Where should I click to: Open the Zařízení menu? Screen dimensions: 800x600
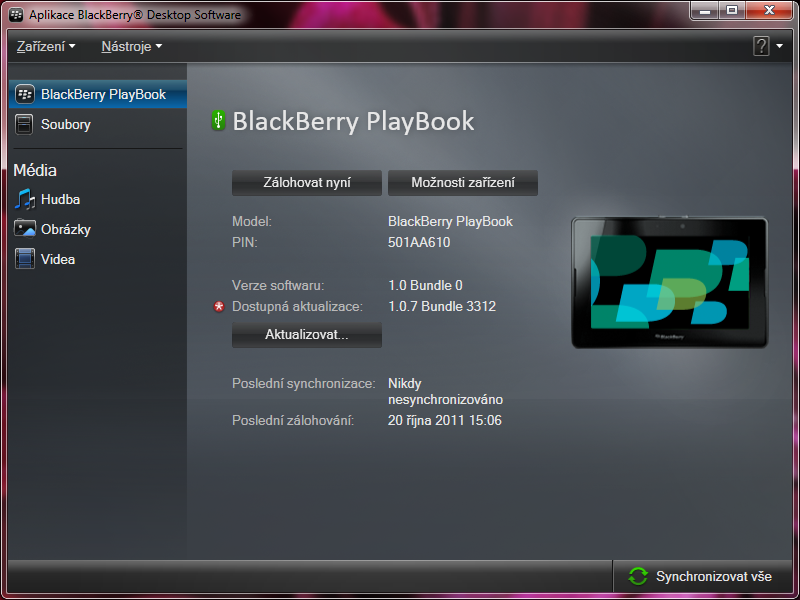tap(46, 46)
